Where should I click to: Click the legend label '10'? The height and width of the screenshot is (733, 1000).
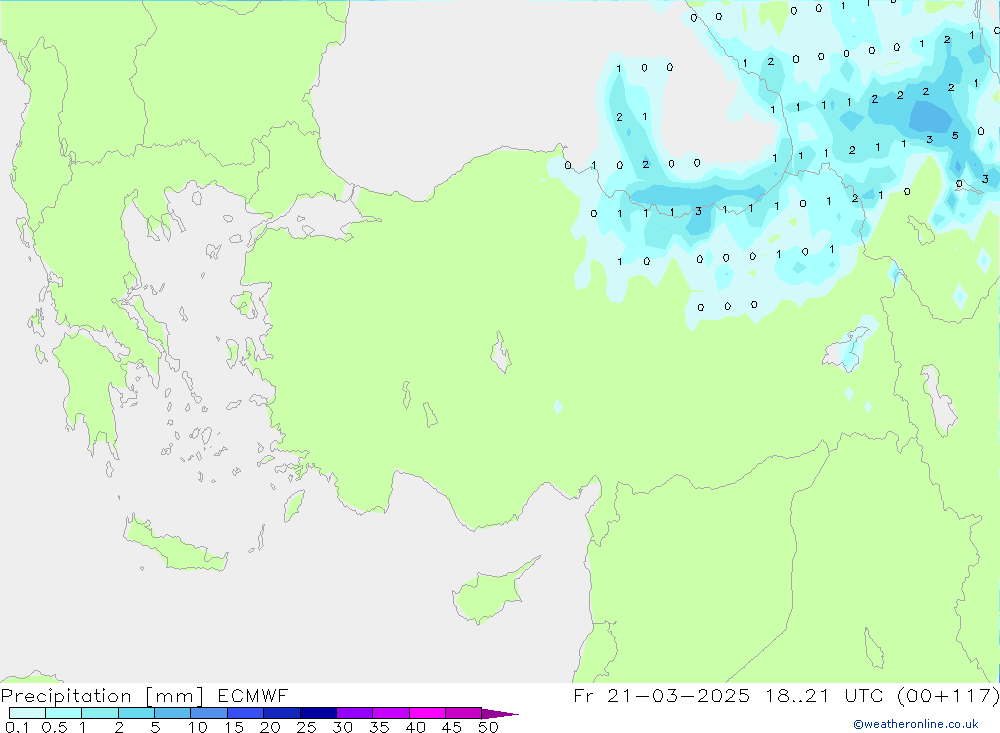tap(198, 727)
